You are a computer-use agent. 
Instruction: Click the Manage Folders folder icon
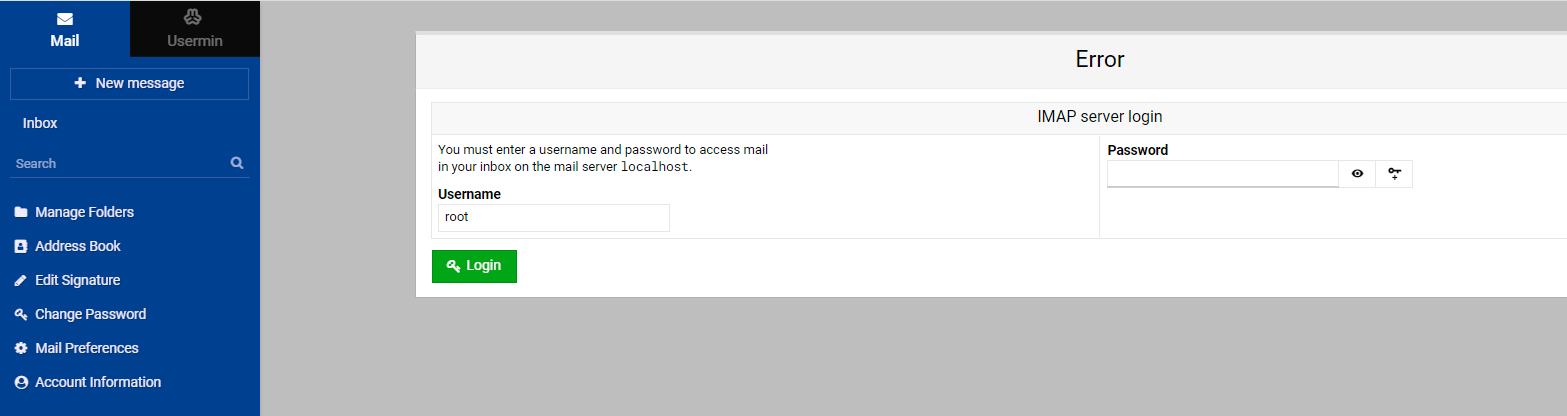click(x=21, y=212)
